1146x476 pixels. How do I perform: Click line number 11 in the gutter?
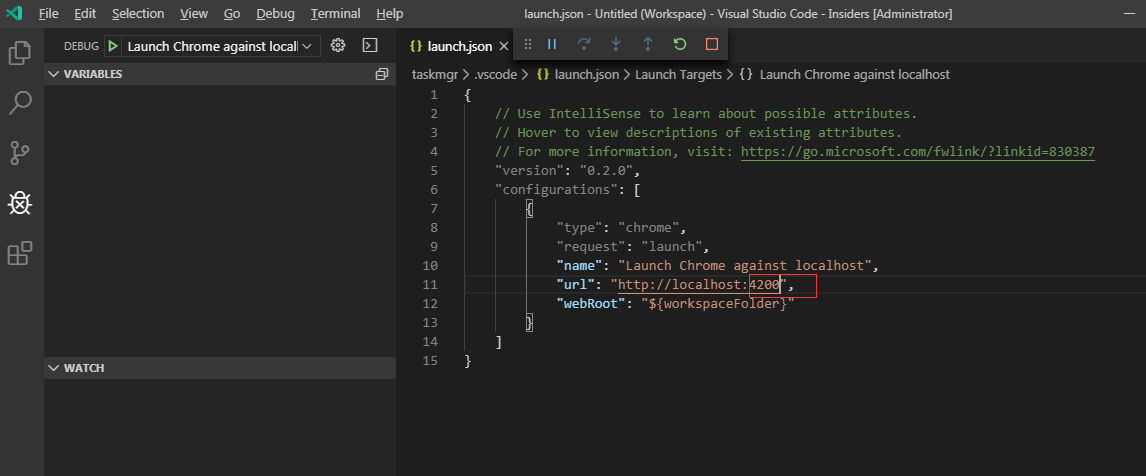pyautogui.click(x=430, y=284)
